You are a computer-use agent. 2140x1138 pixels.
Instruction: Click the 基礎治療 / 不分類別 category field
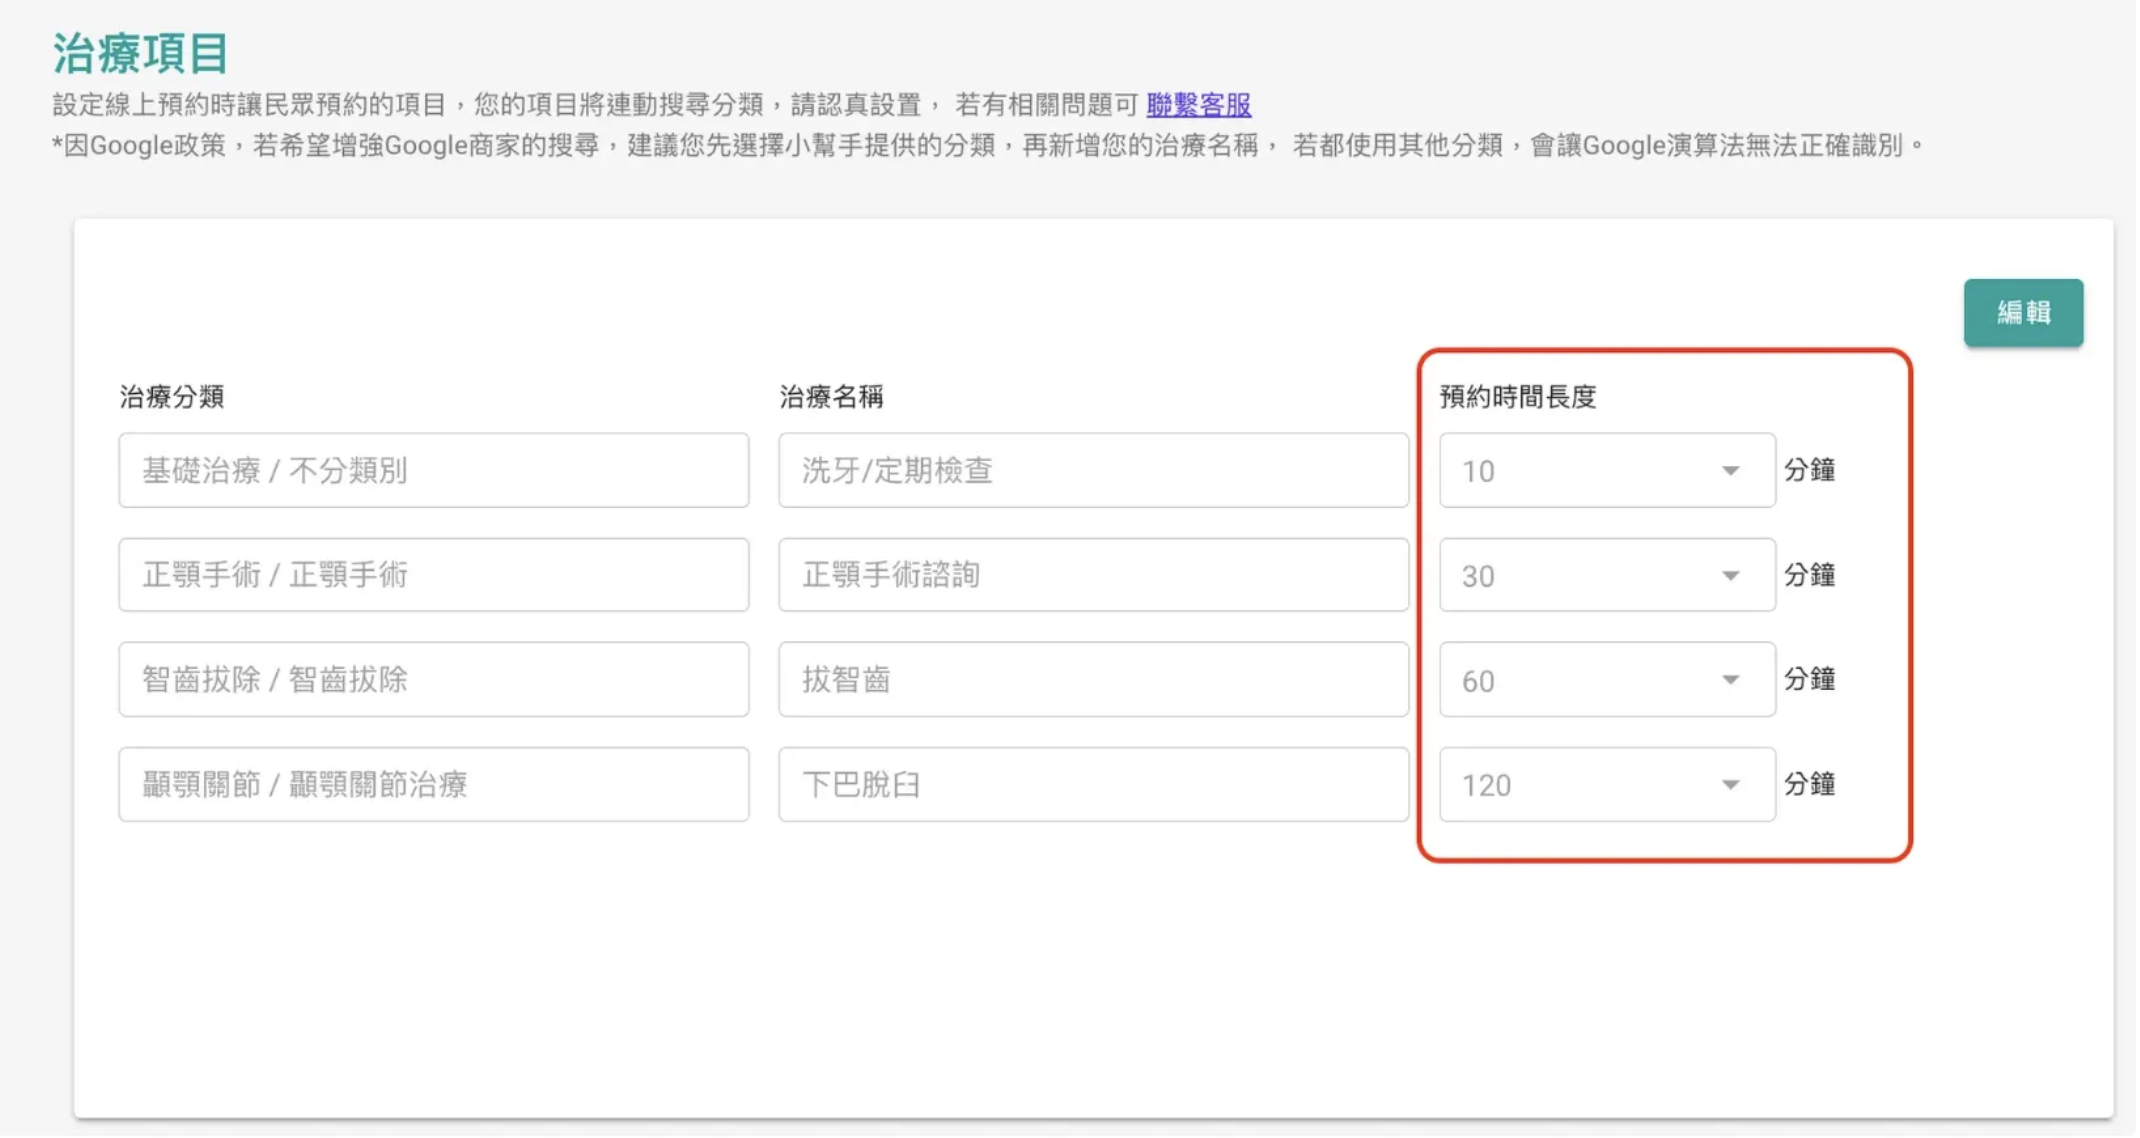point(434,470)
